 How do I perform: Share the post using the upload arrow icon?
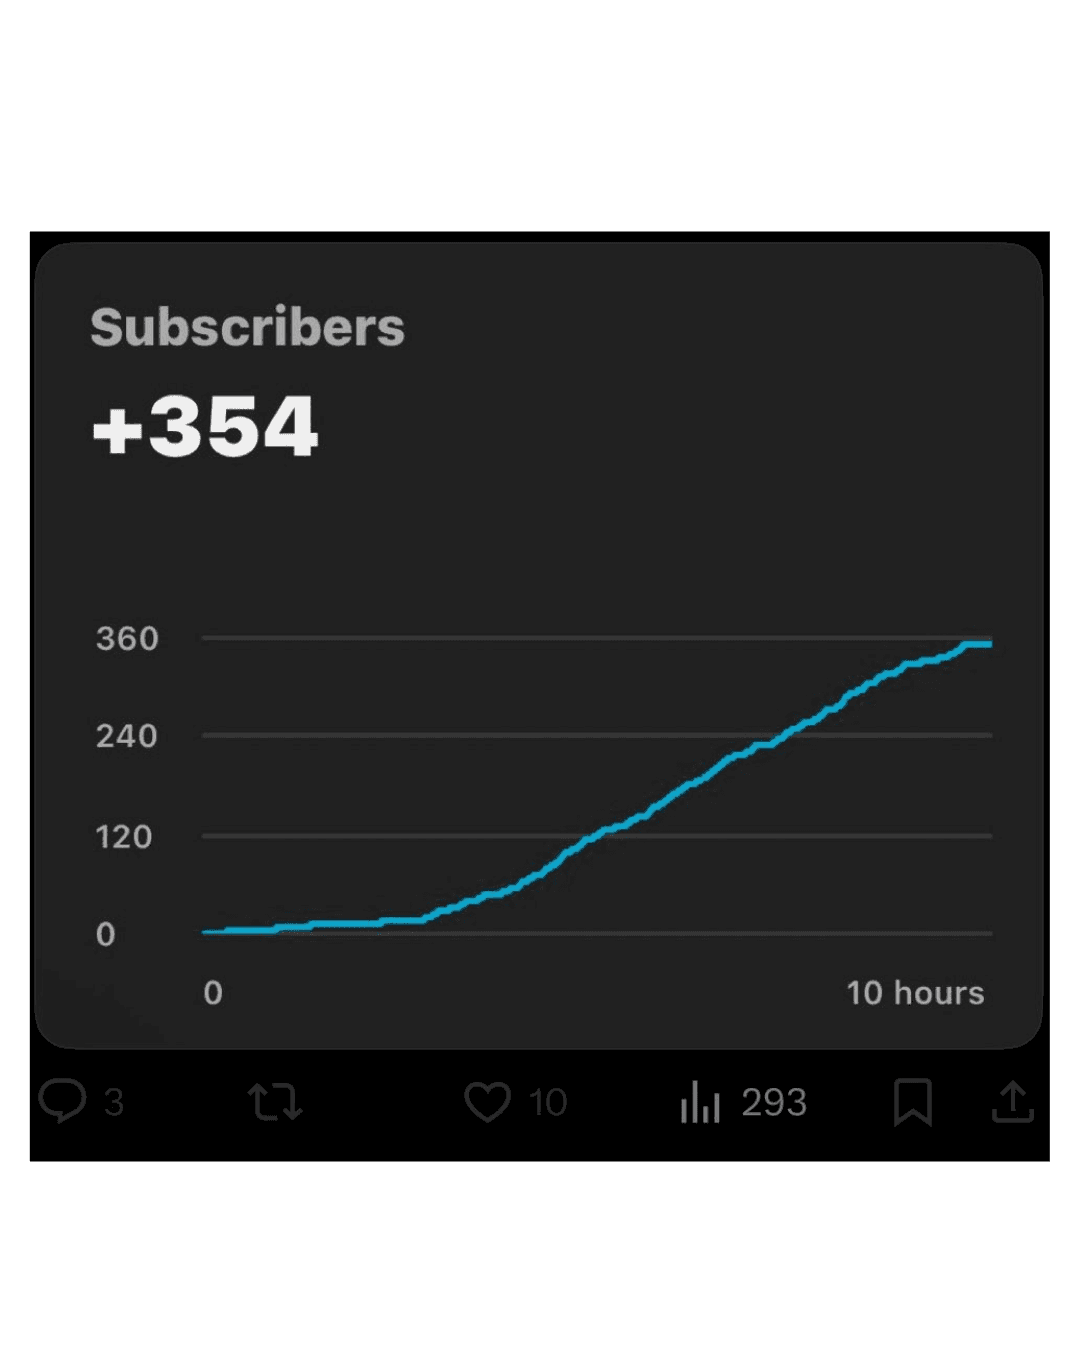(x=1012, y=1101)
